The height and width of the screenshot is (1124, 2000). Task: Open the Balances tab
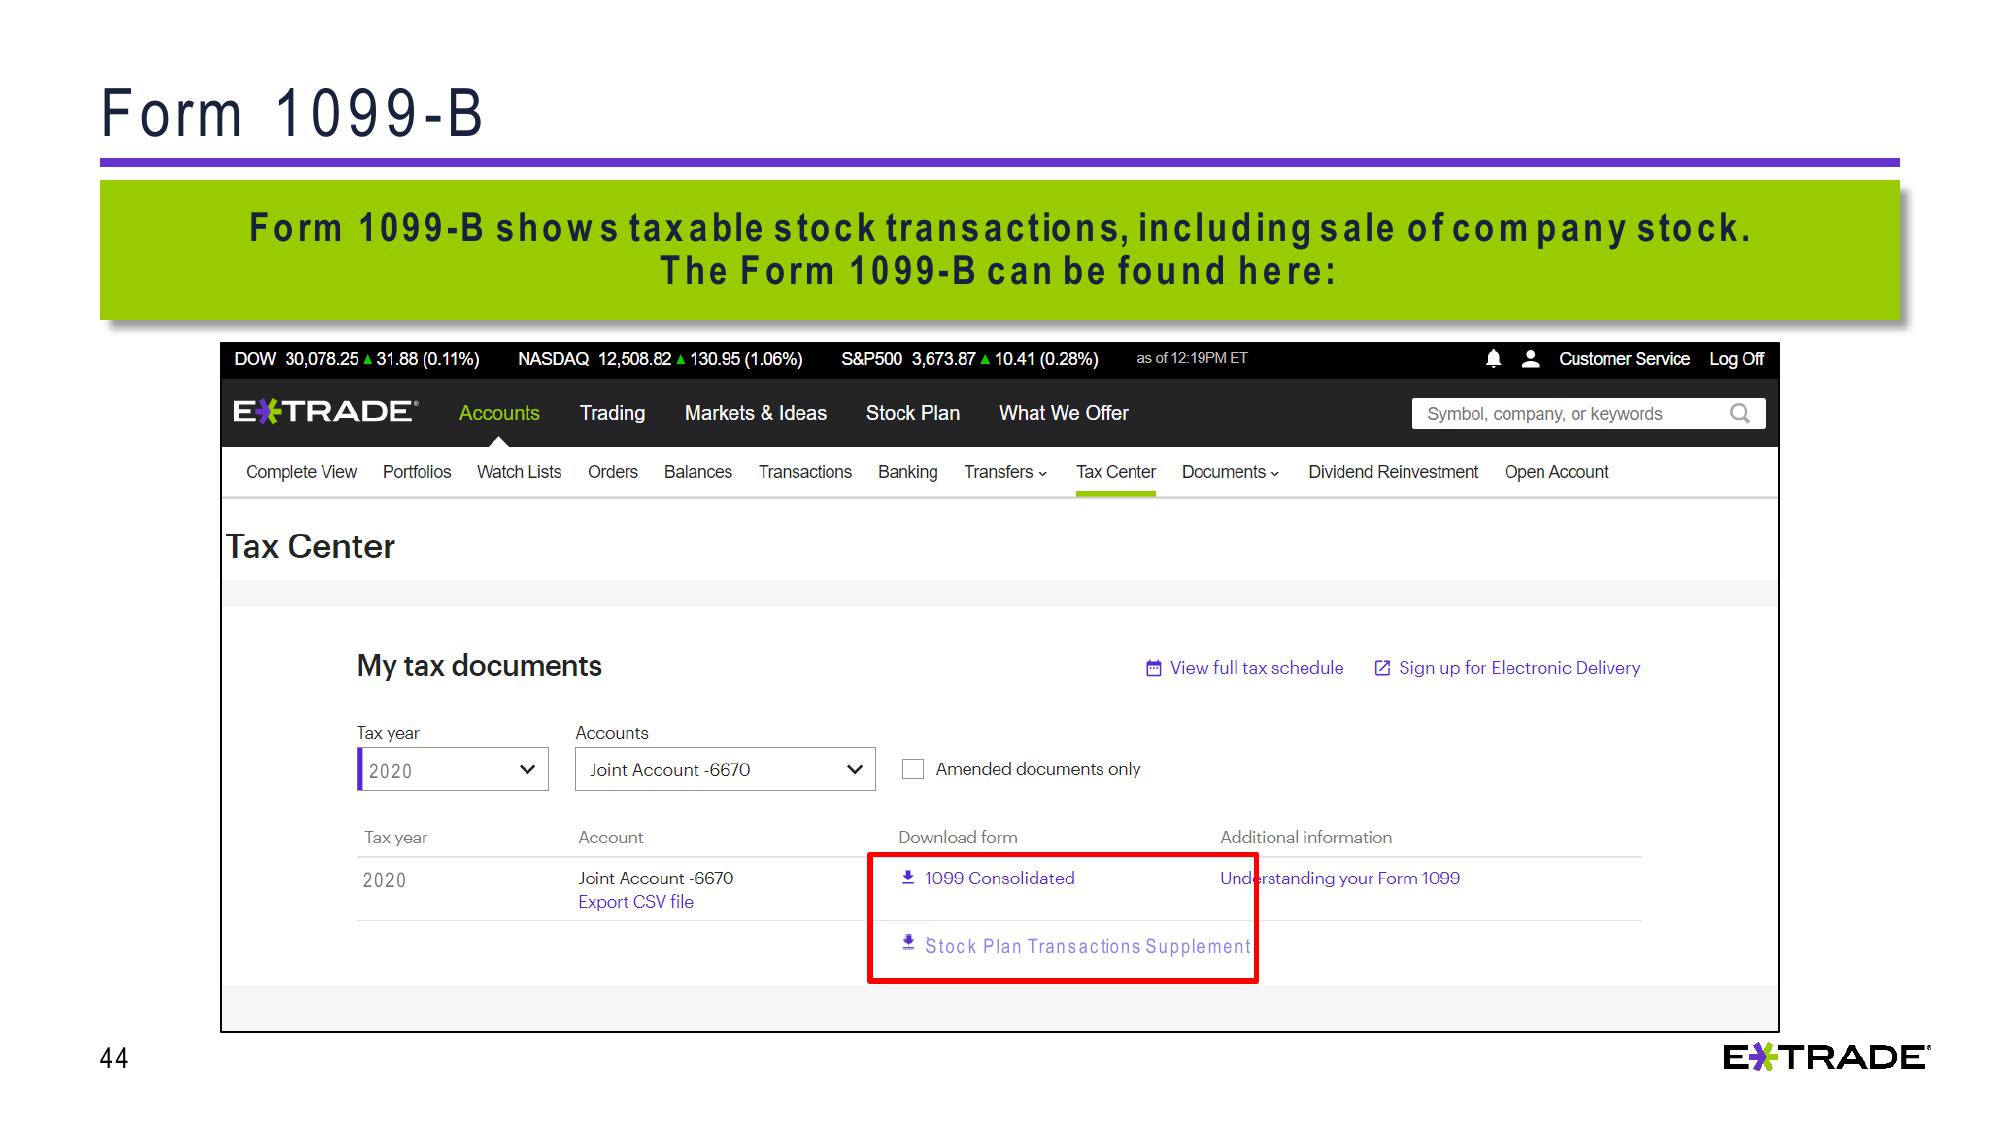point(698,472)
